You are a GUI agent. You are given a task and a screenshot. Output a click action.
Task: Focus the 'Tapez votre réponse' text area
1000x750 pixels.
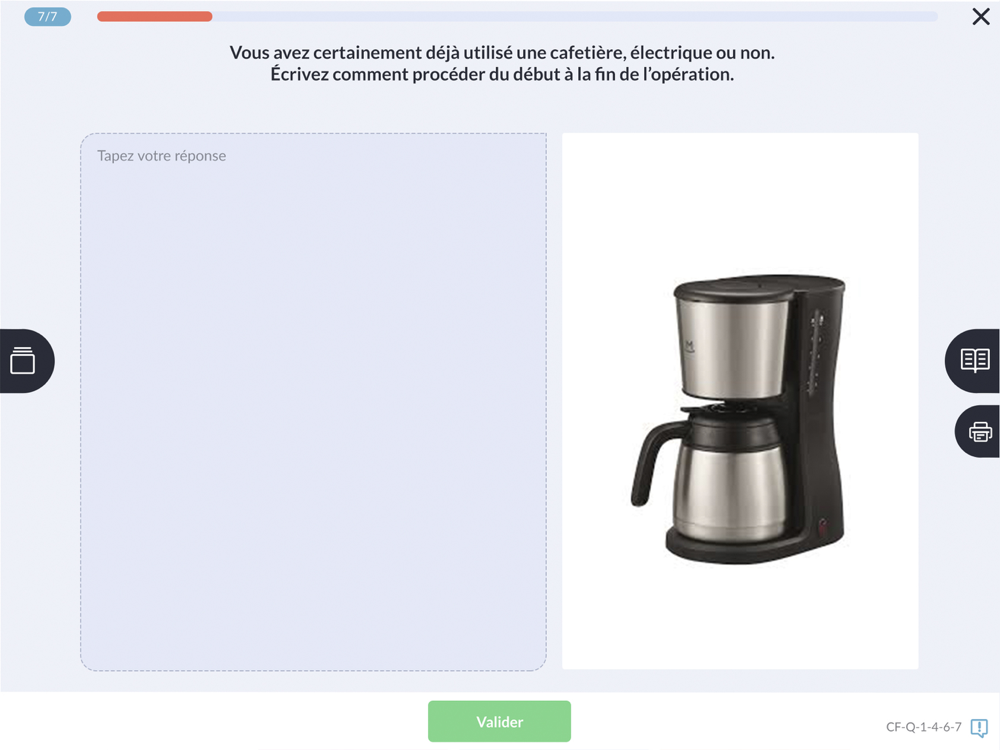pos(313,402)
